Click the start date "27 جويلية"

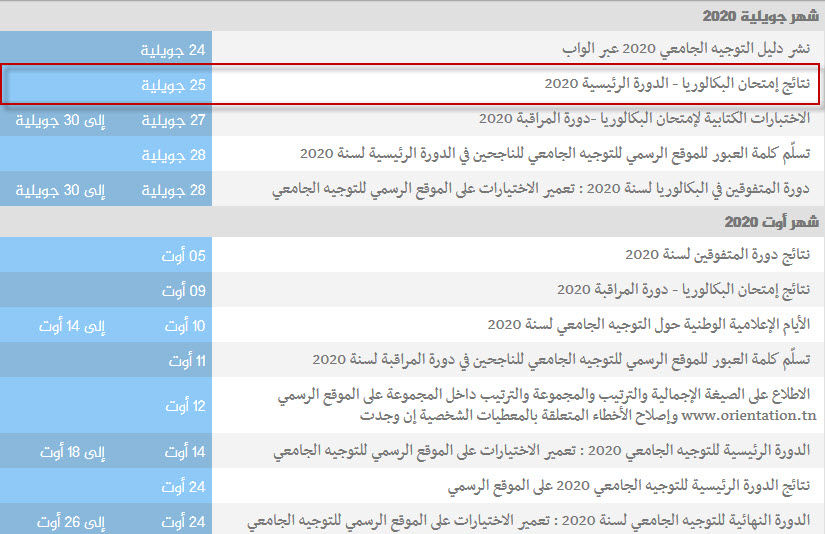pyautogui.click(x=173, y=120)
